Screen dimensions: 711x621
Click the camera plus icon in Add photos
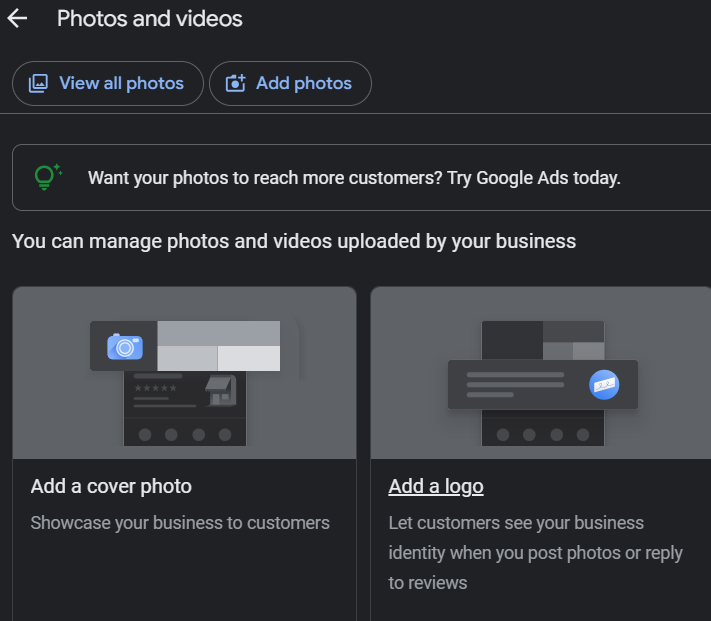tap(235, 83)
